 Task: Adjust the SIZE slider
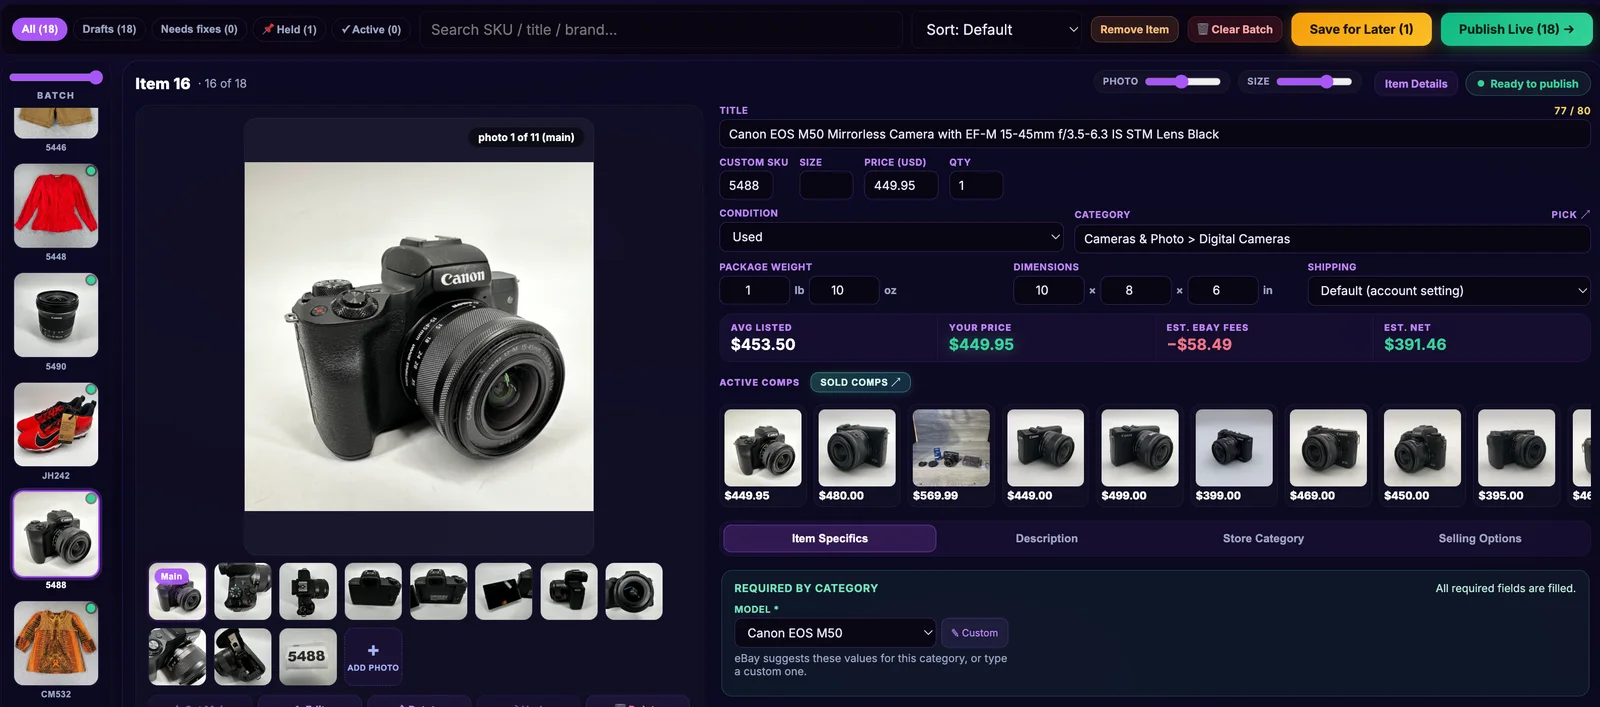coord(1314,82)
